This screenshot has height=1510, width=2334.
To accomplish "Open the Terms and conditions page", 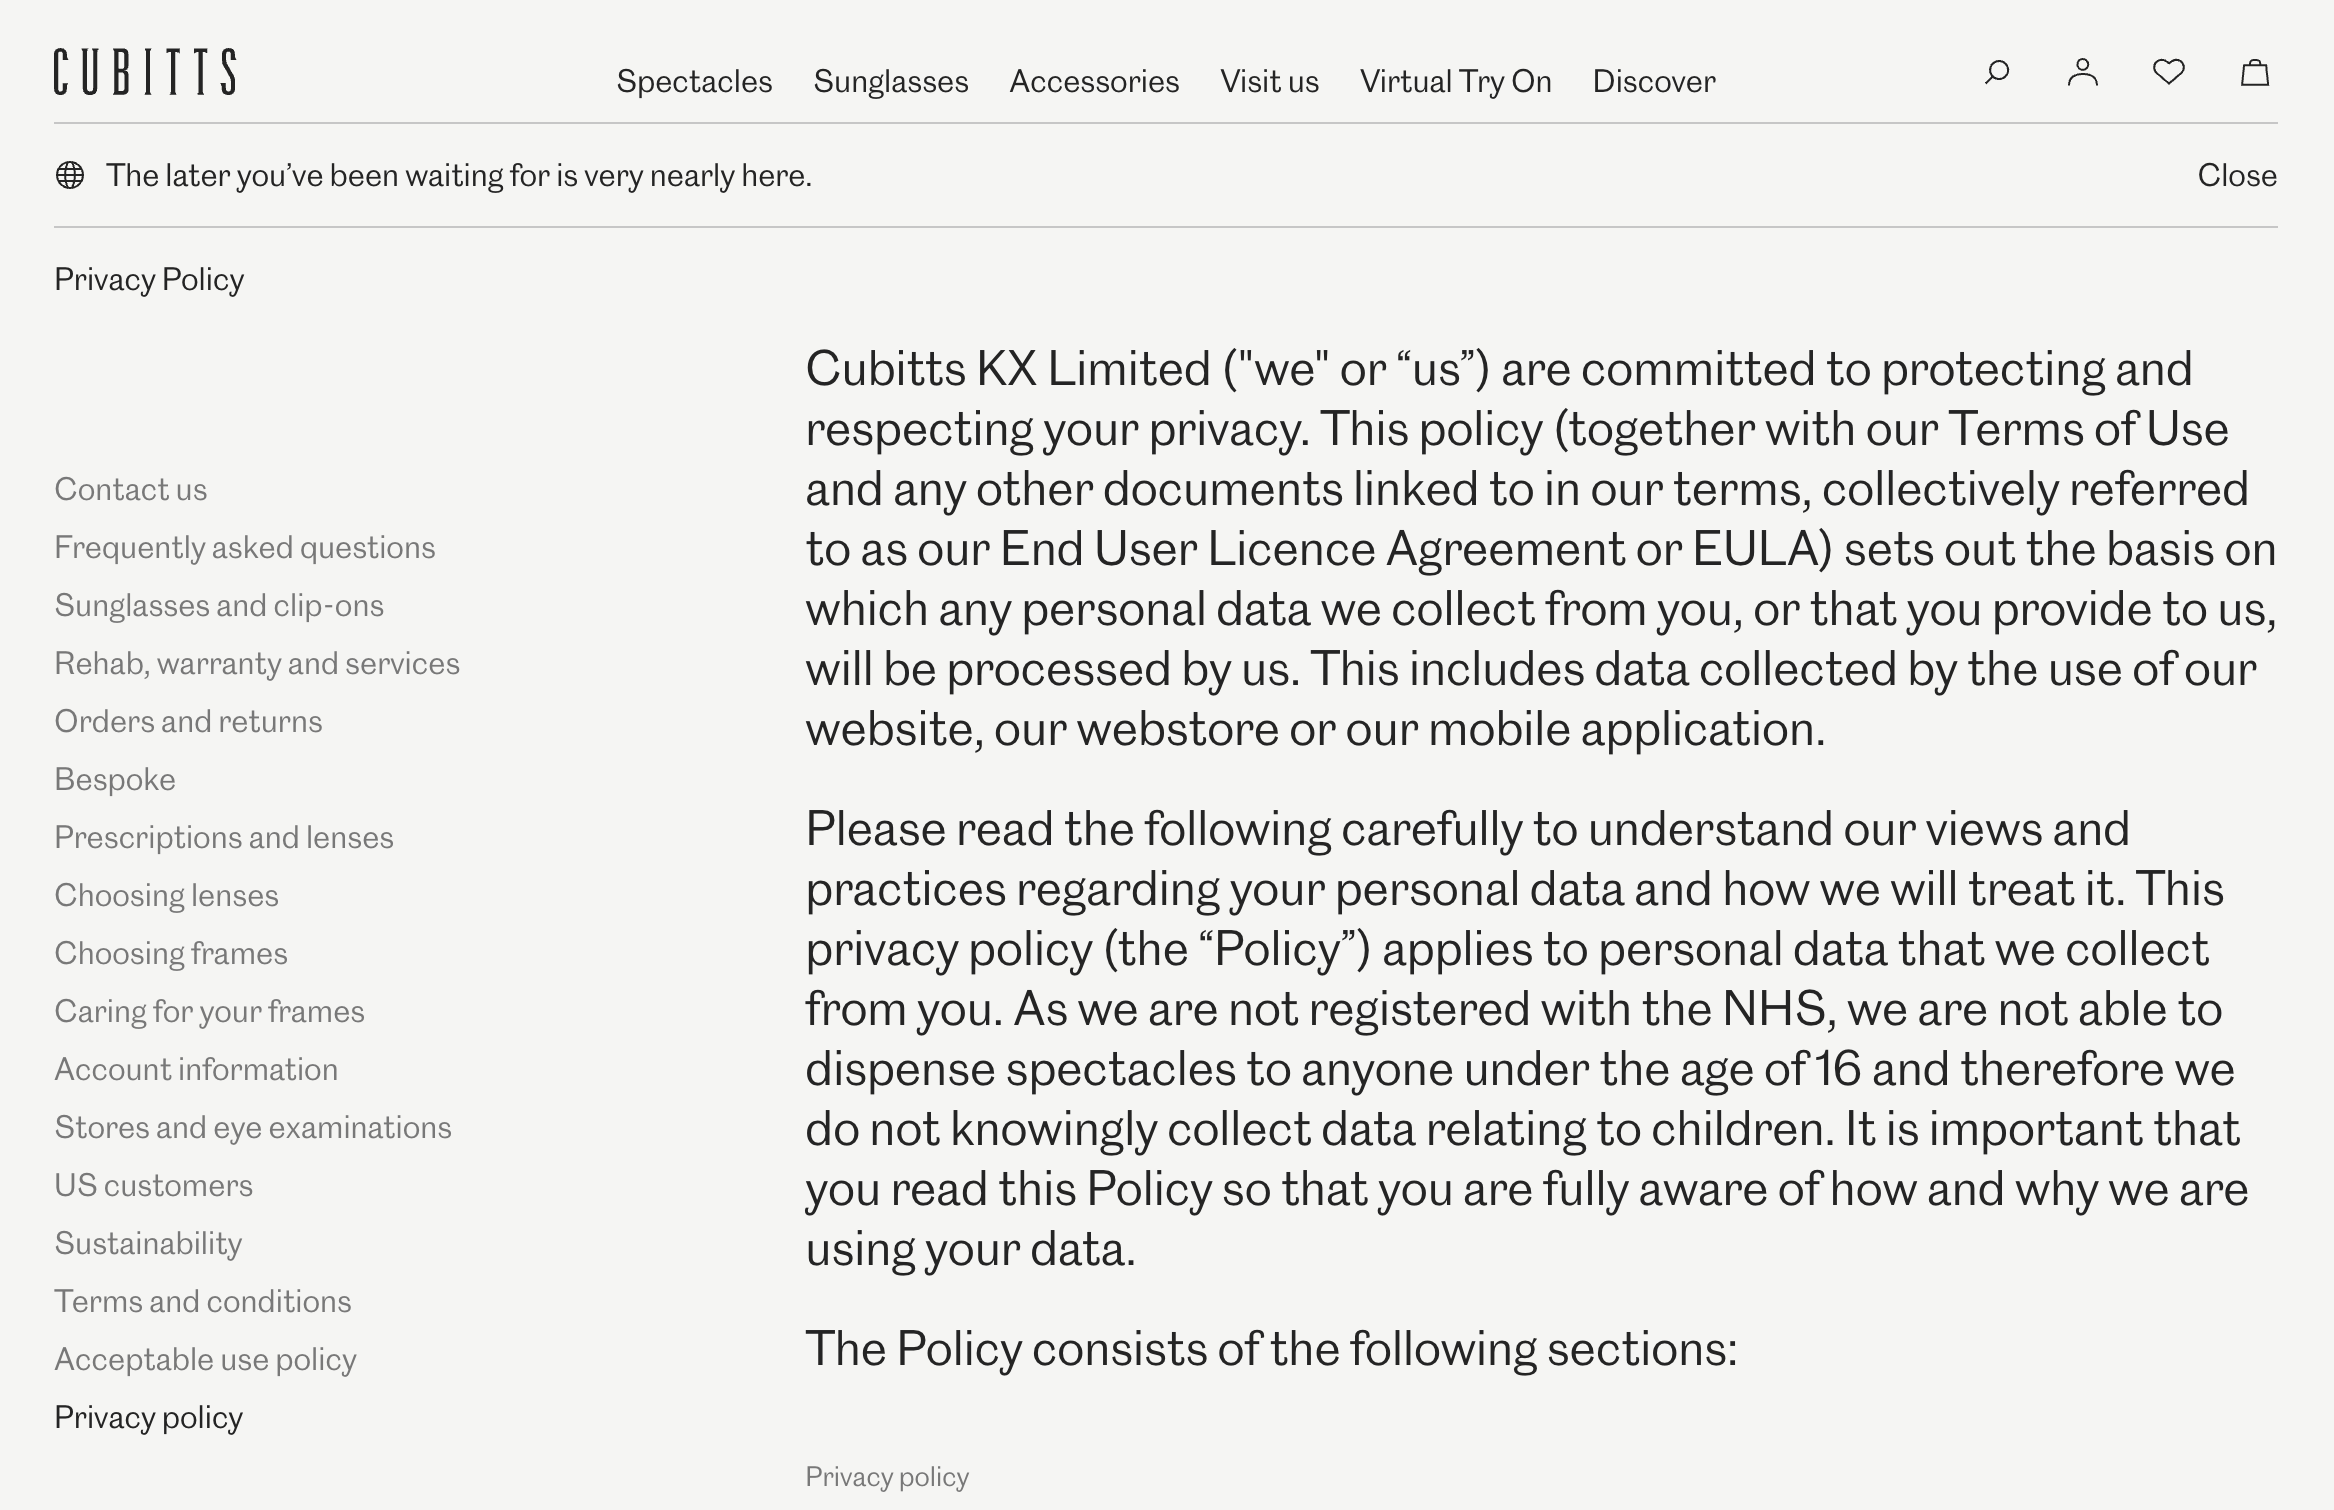I will (x=202, y=1301).
